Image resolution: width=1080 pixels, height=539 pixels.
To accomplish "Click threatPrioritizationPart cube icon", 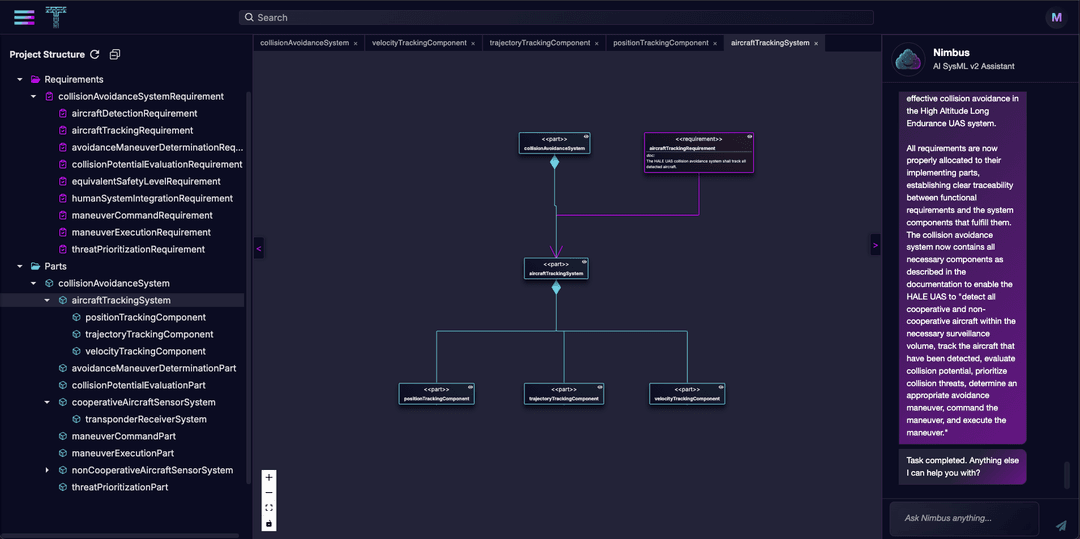I will [63, 487].
